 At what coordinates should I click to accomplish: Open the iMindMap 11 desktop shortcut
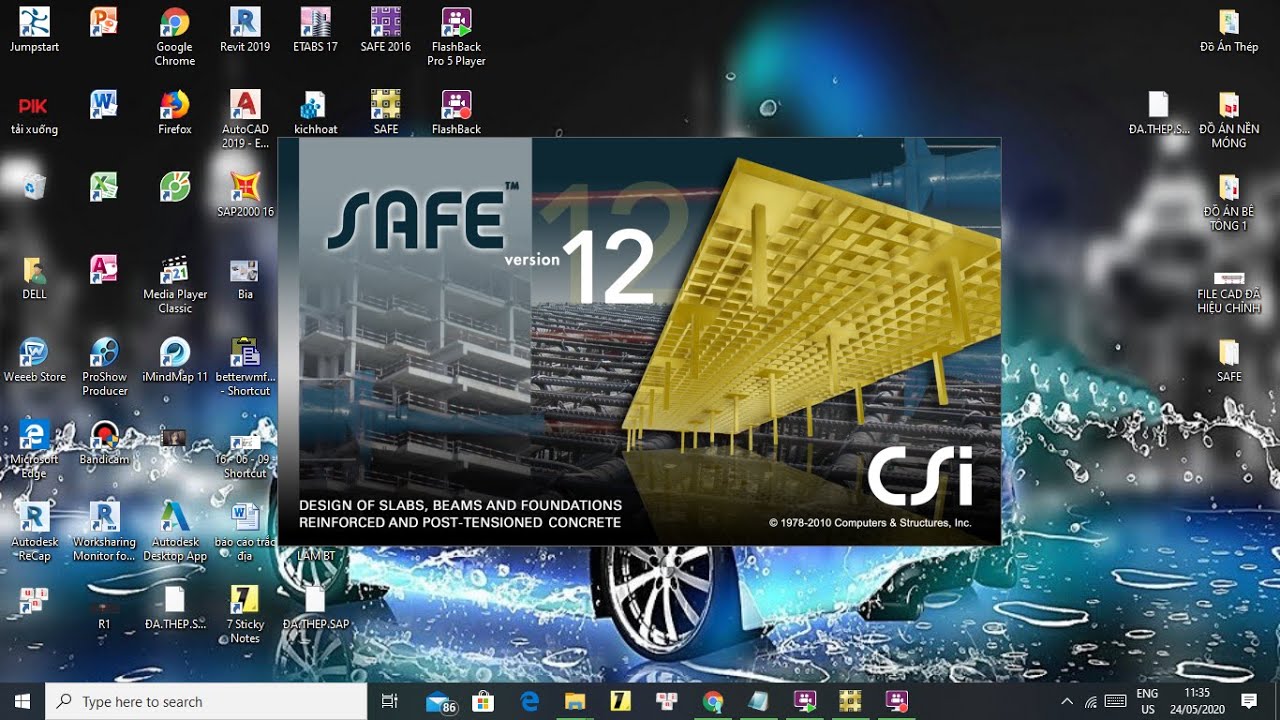(175, 361)
